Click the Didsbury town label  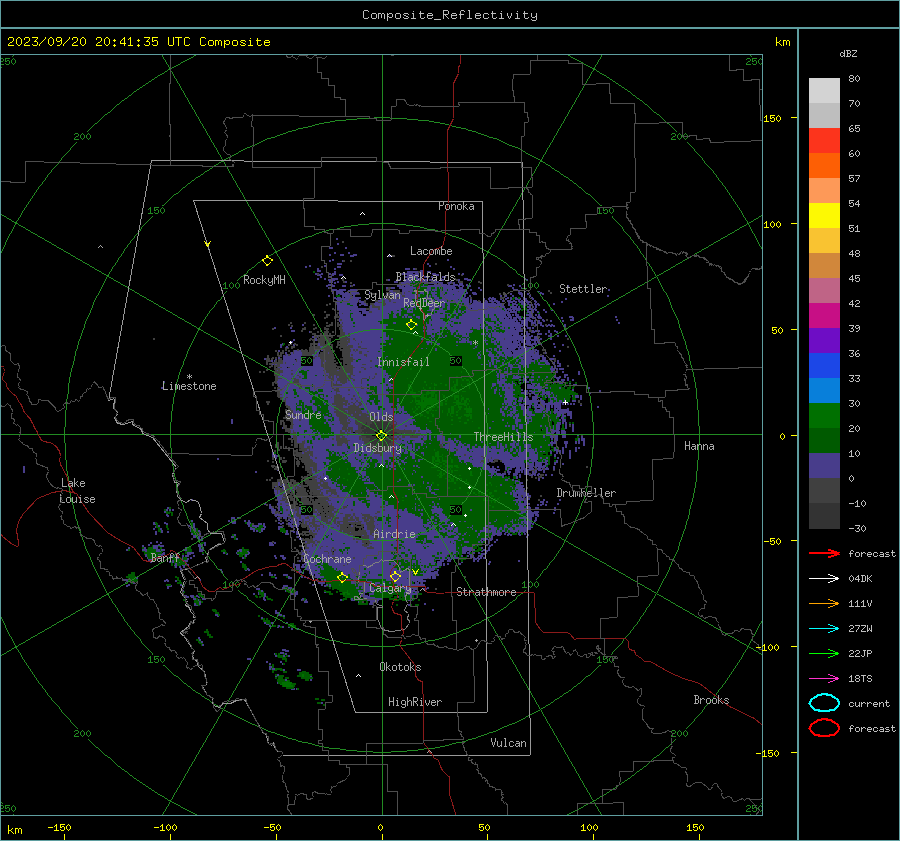377,448
